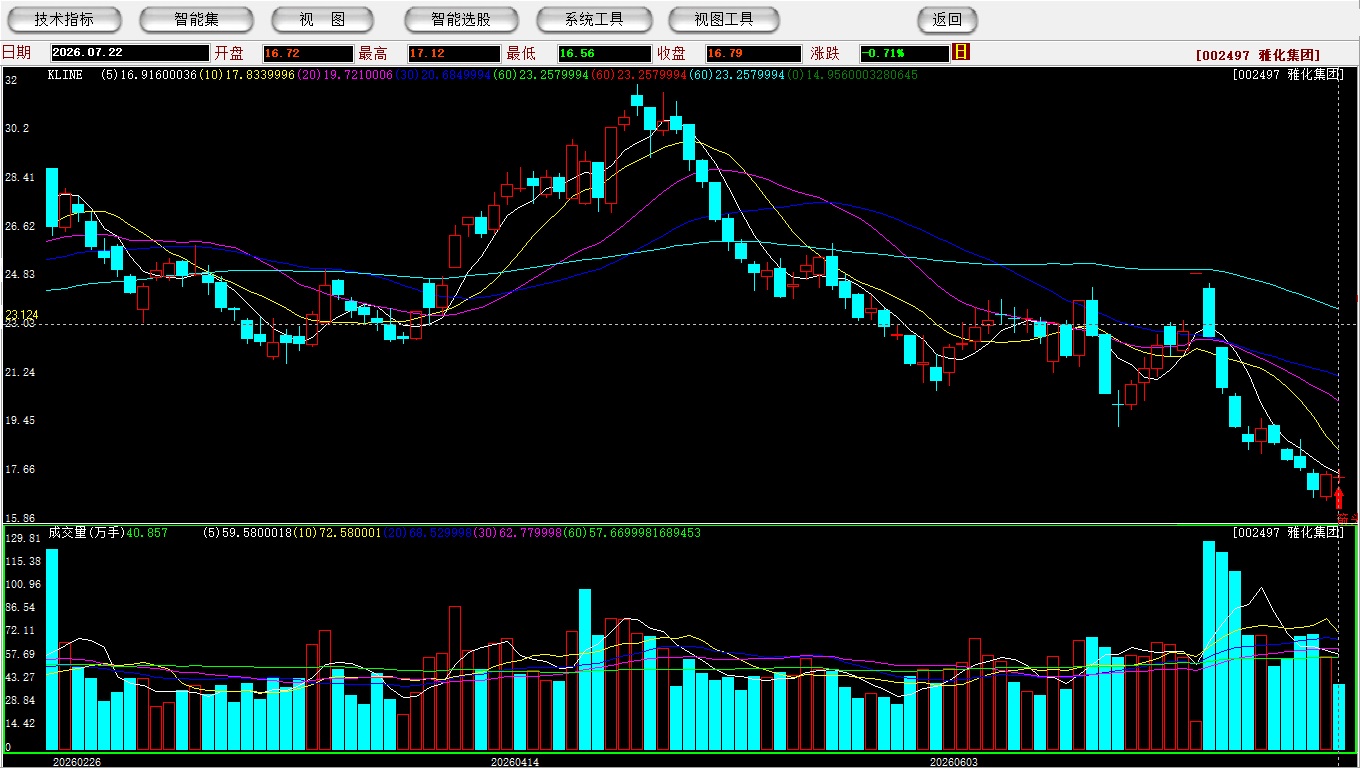Viewport: 1360px width, 768px height.
Task: Open the 智能选股 menu button
Action: 461,19
